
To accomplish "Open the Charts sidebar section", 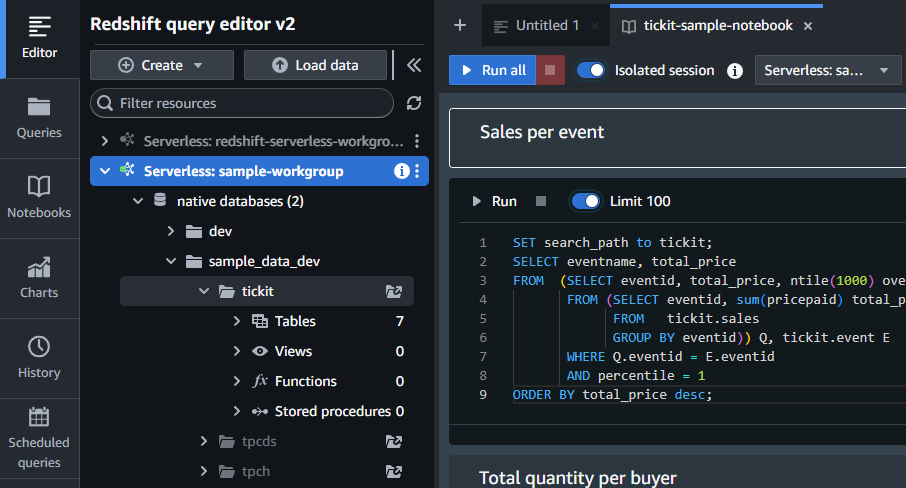I will (x=39, y=278).
